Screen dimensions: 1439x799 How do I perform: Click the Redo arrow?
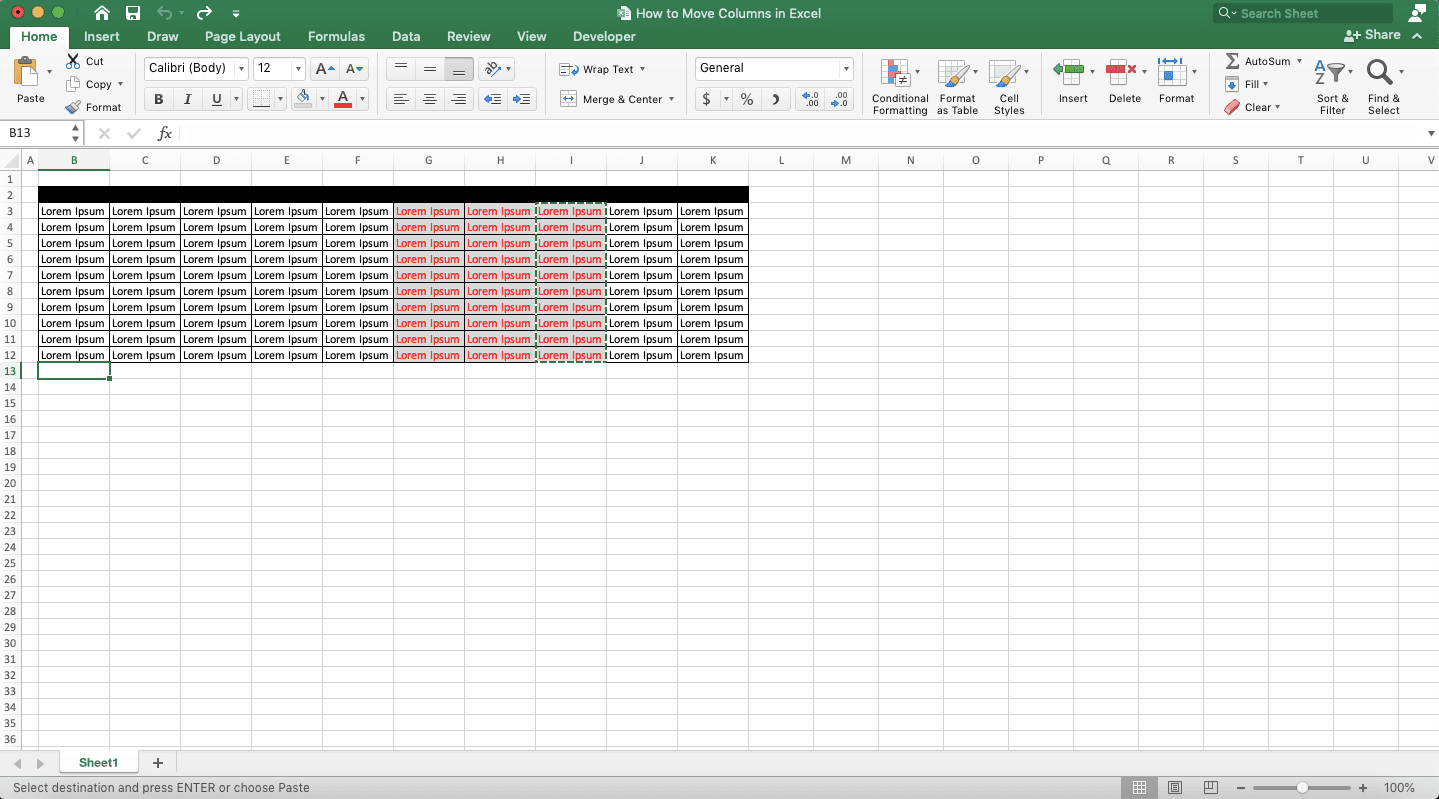click(x=204, y=13)
